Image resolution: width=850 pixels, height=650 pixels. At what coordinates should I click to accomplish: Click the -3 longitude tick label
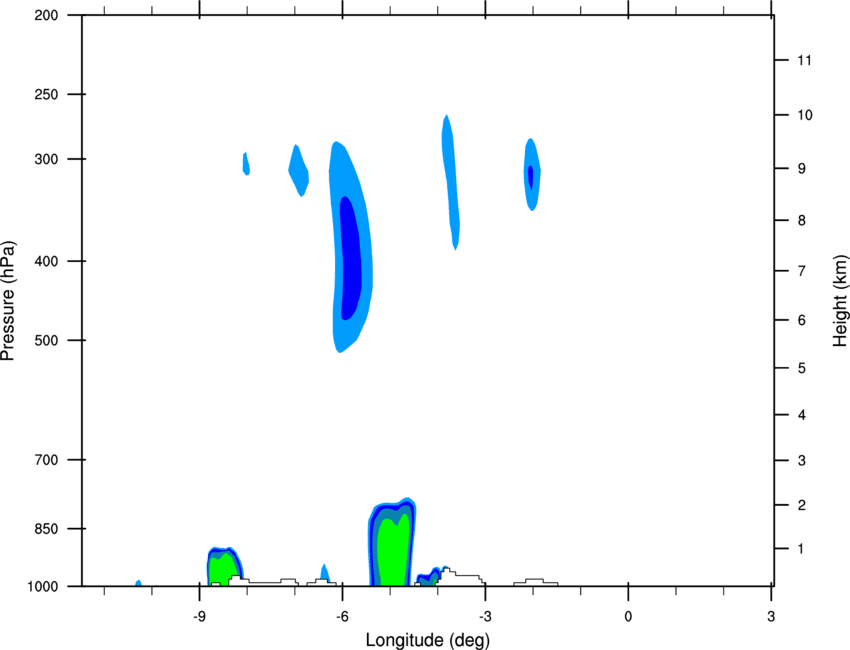(x=485, y=617)
